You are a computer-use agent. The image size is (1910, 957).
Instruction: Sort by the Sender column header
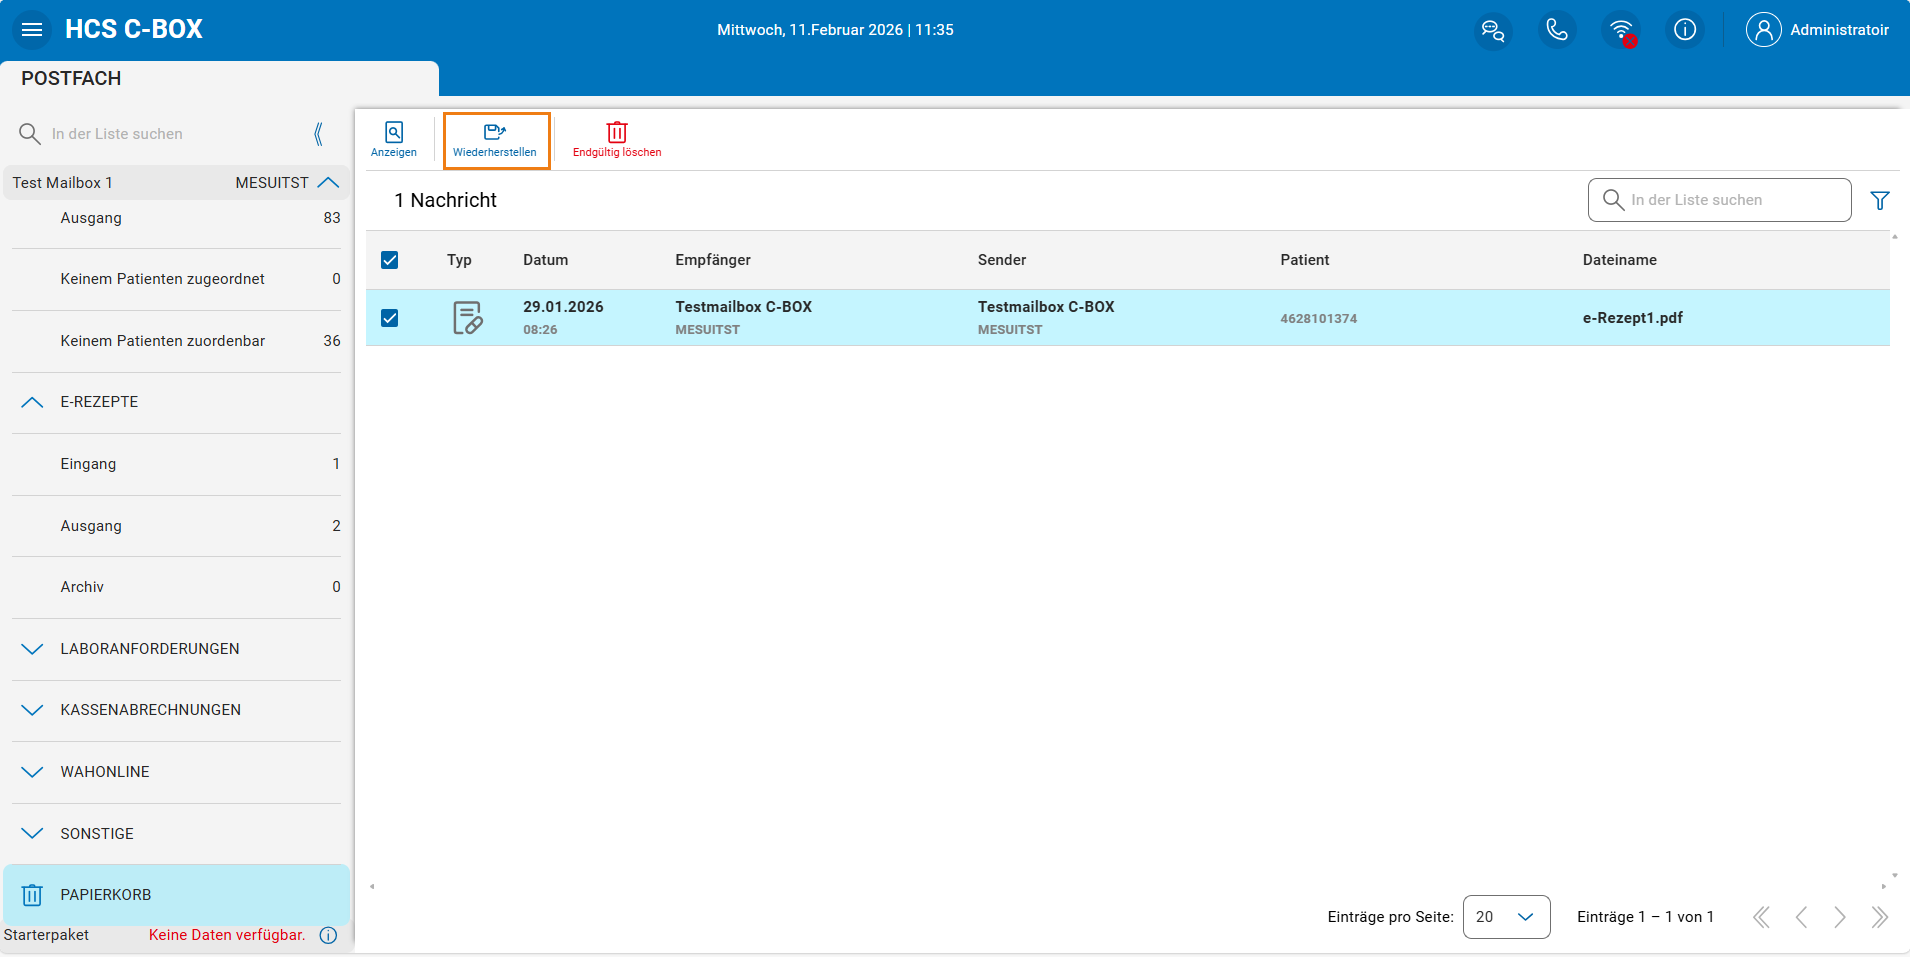click(x=1002, y=260)
